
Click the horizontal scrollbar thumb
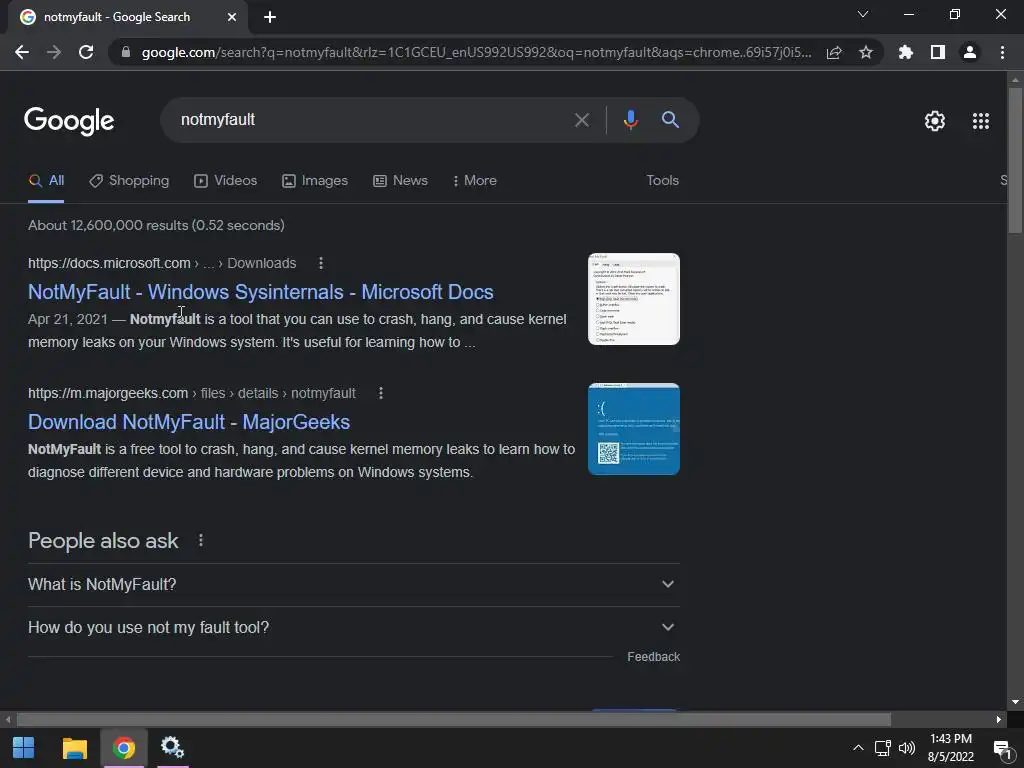point(454,720)
